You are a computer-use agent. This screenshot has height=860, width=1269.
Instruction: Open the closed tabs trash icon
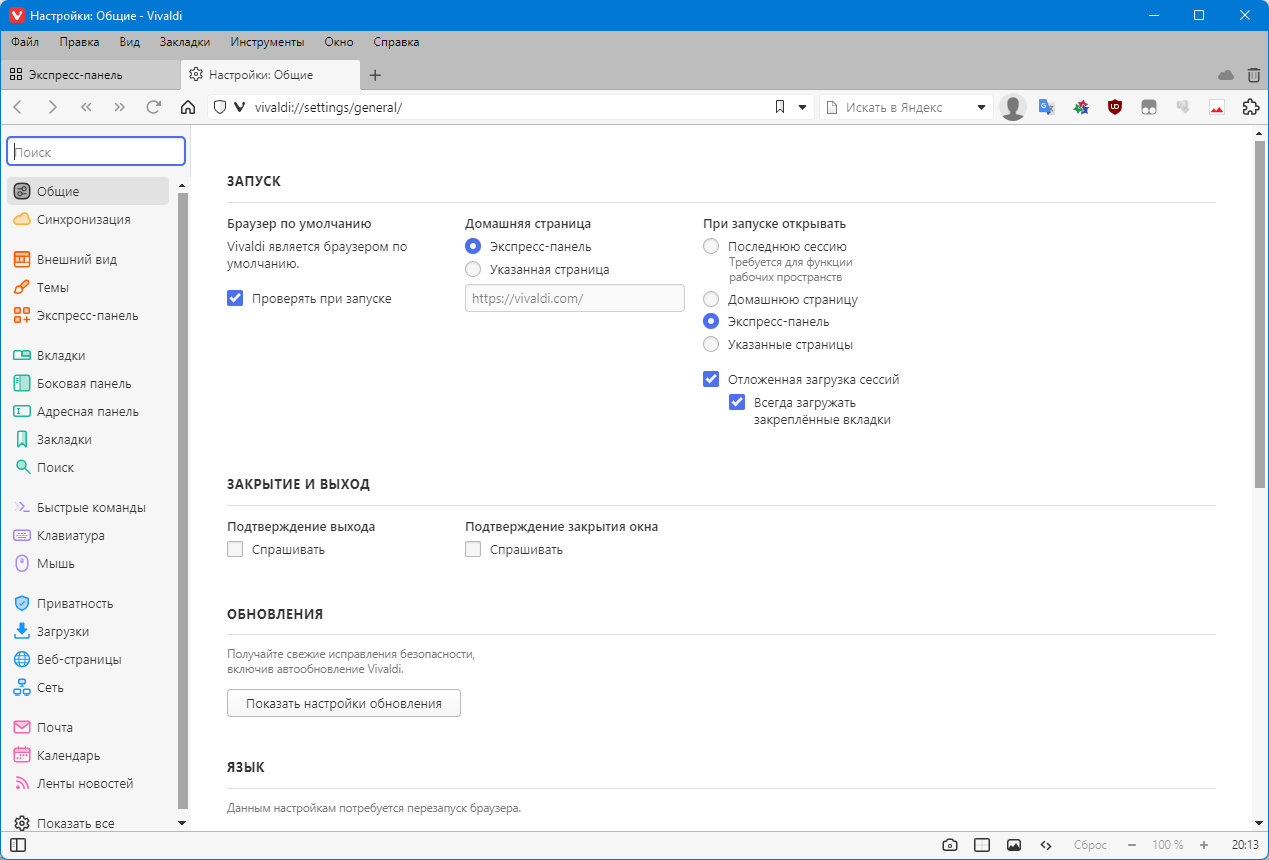pyautogui.click(x=1253, y=75)
